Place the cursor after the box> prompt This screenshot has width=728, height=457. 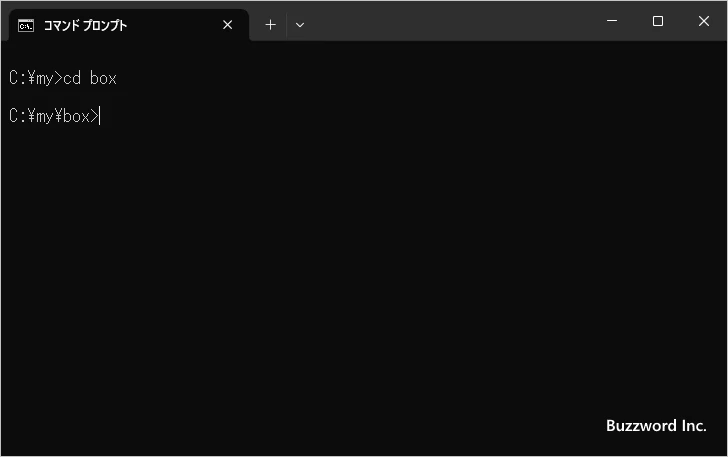click(101, 116)
